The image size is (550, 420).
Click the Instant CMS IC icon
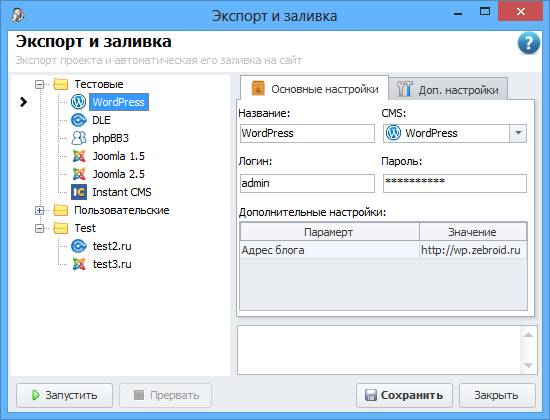point(79,192)
